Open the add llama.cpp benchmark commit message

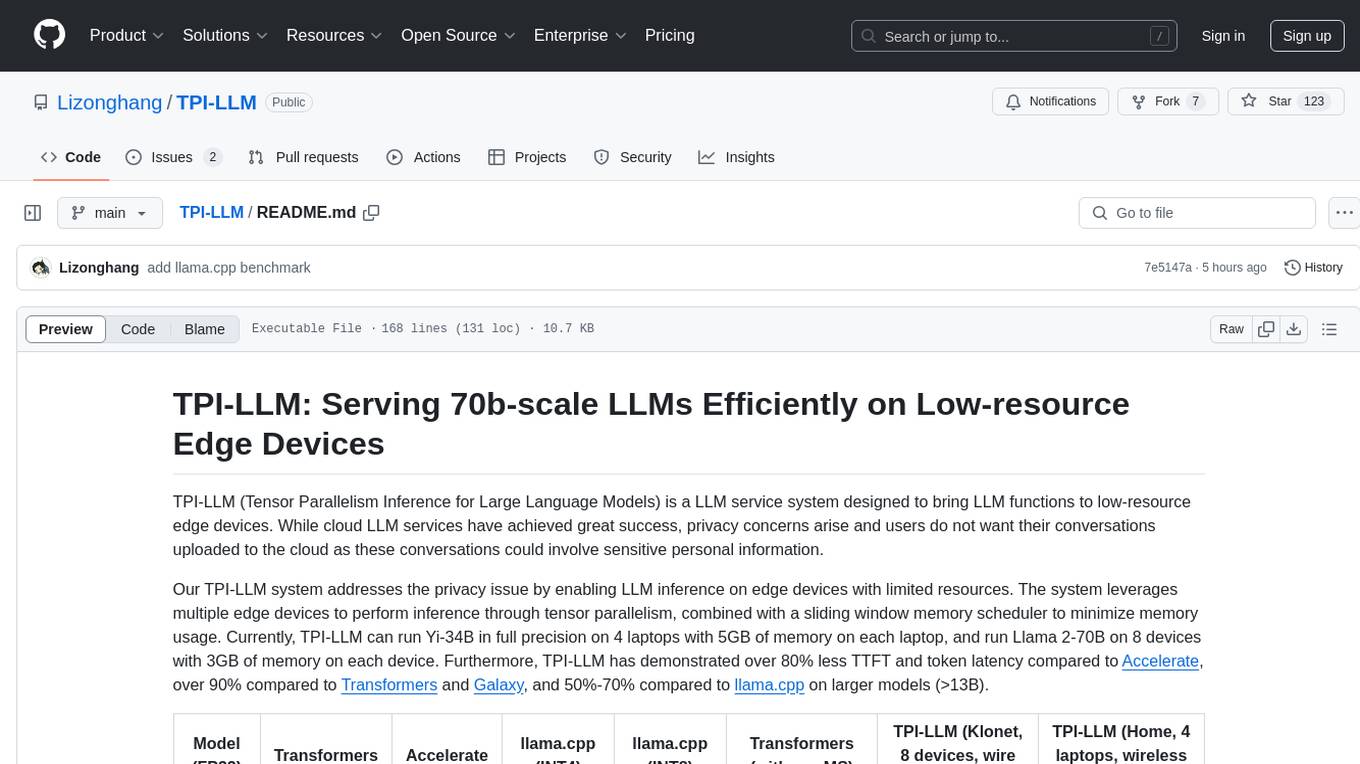point(229,268)
